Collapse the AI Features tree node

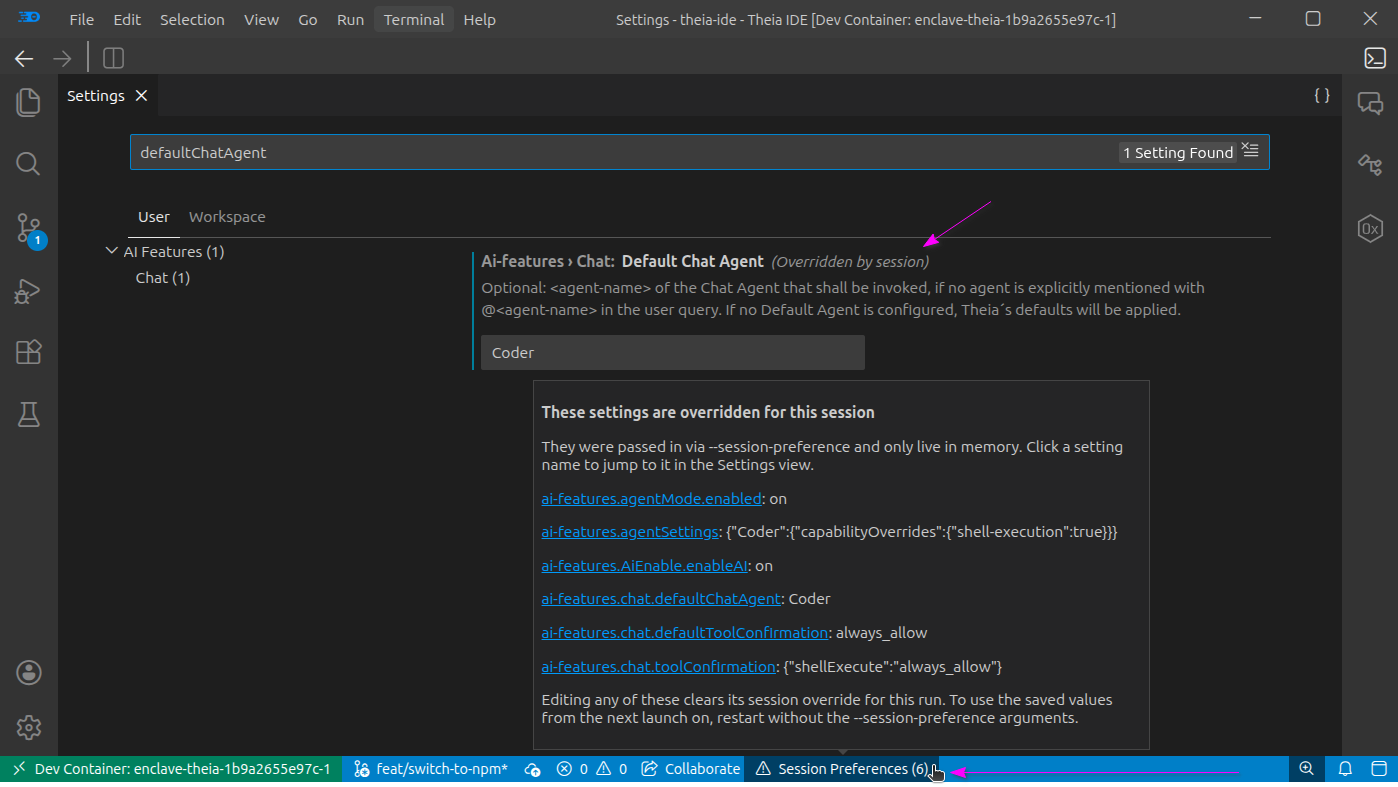tap(111, 251)
